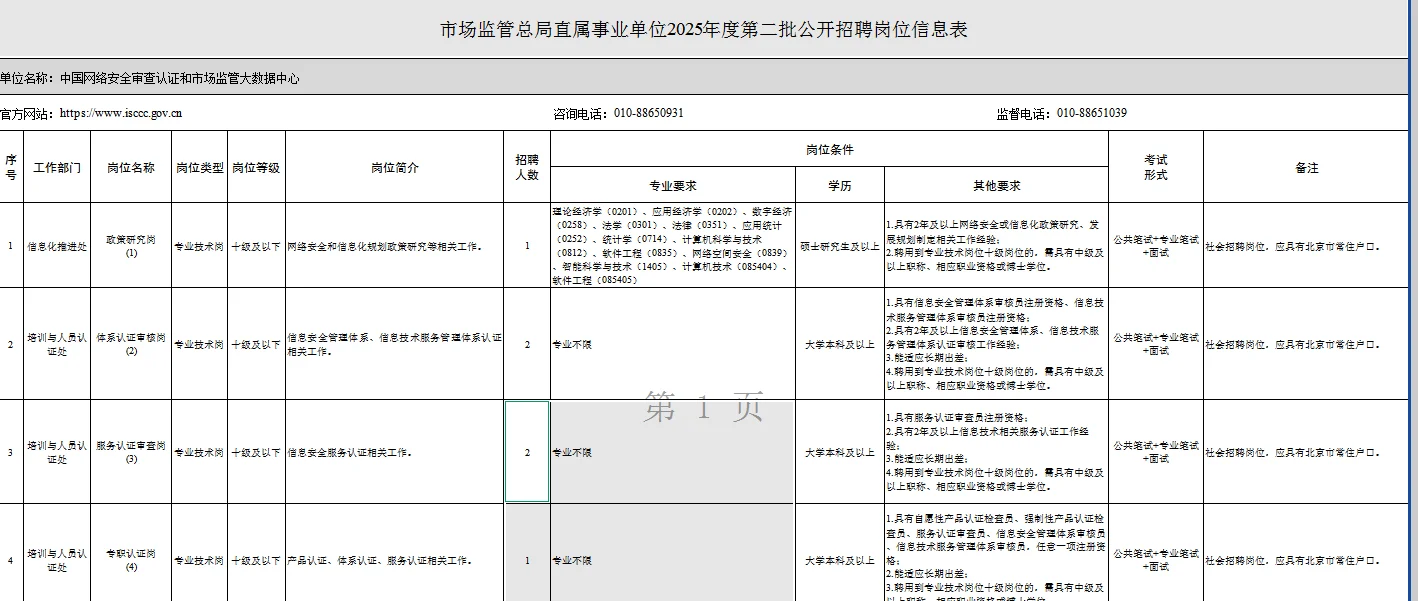Select 培训与人员认证处 in the 专职认证岗 row

pos(57,553)
